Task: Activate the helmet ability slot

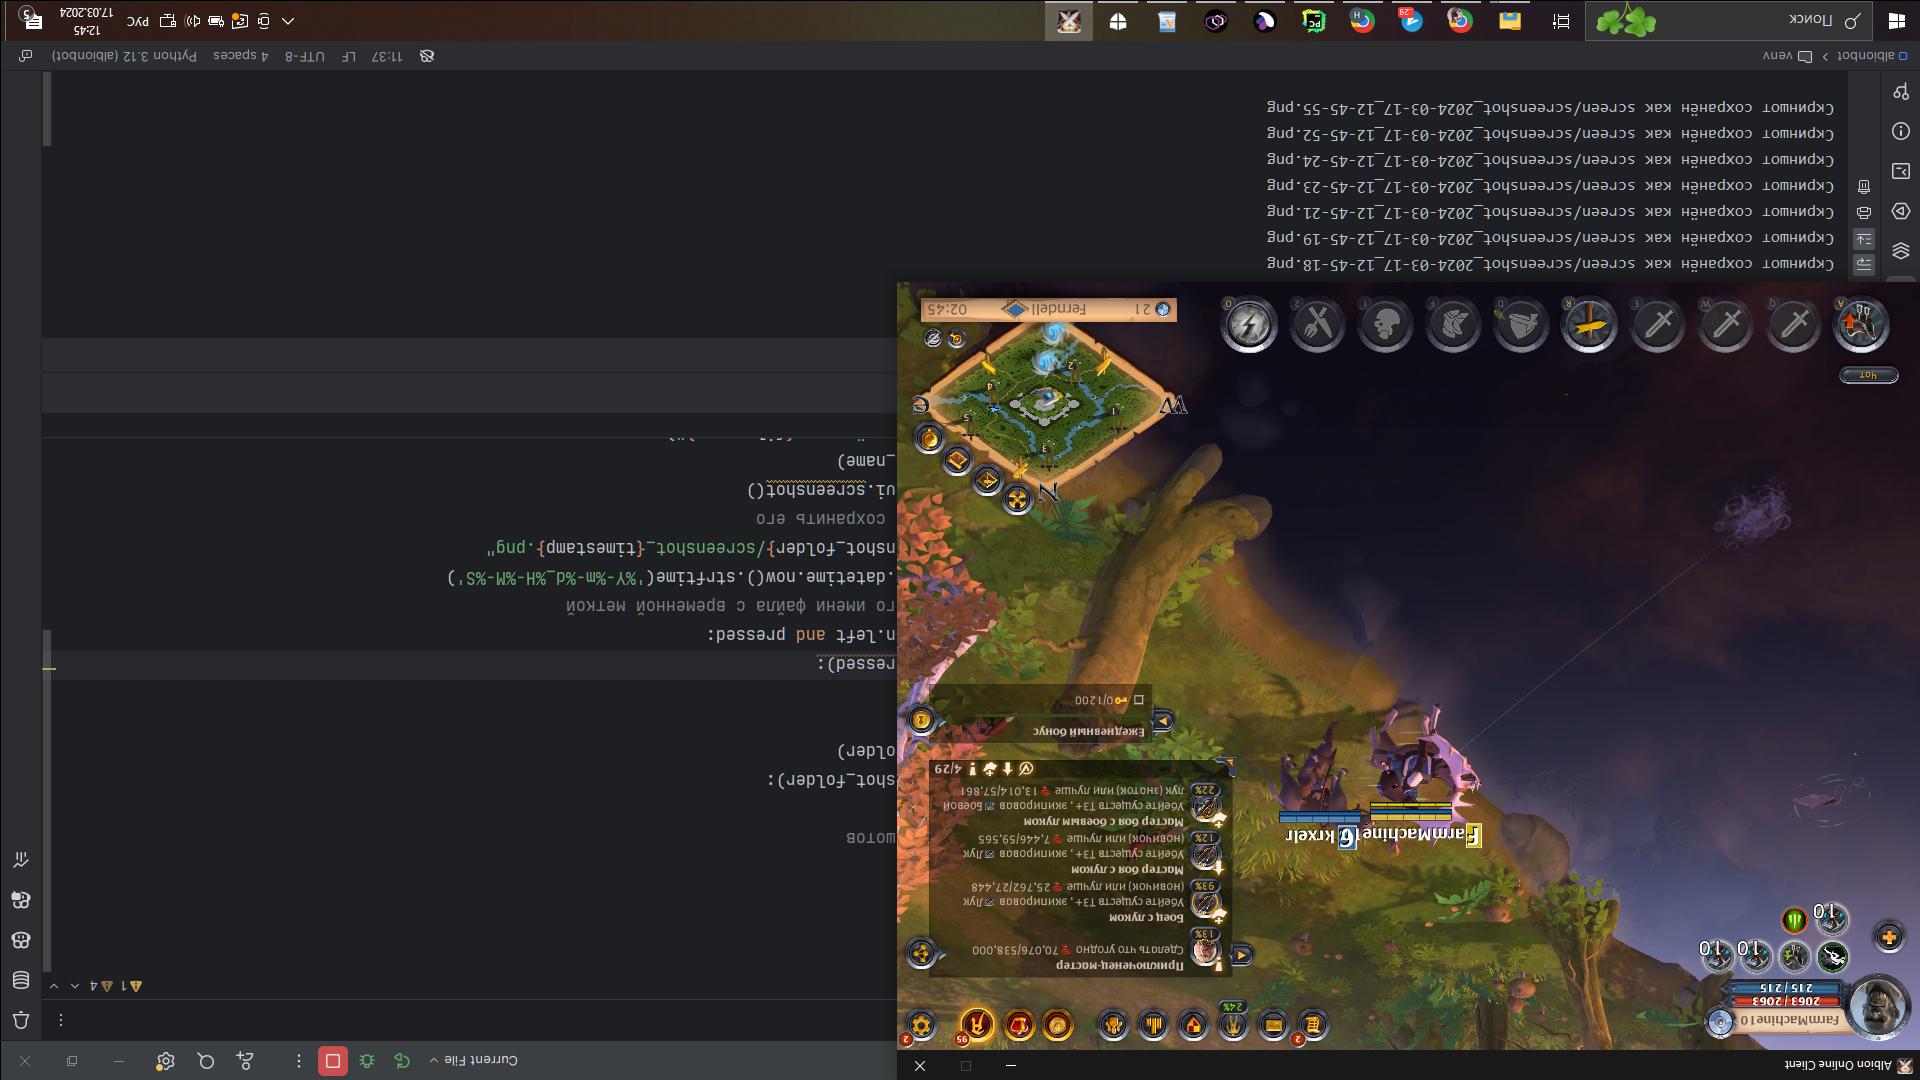Action: point(1385,324)
